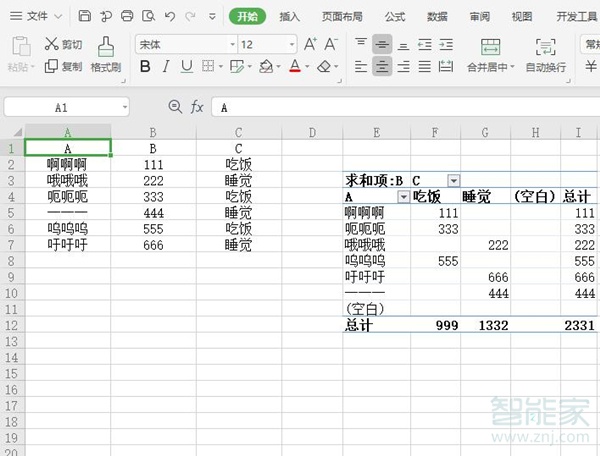Viewport: 600px width, 456px height.
Task: Align text to top
Action: [360, 42]
